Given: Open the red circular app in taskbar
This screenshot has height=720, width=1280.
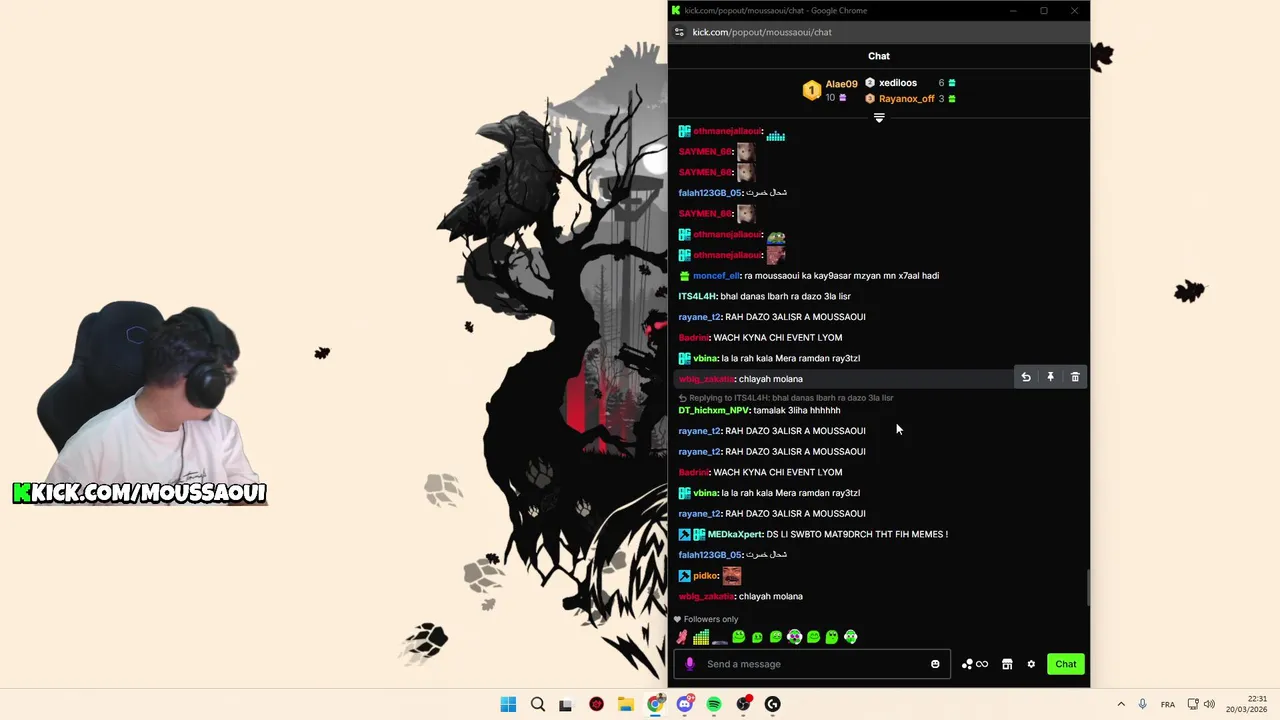Looking at the screenshot, I should 597,704.
